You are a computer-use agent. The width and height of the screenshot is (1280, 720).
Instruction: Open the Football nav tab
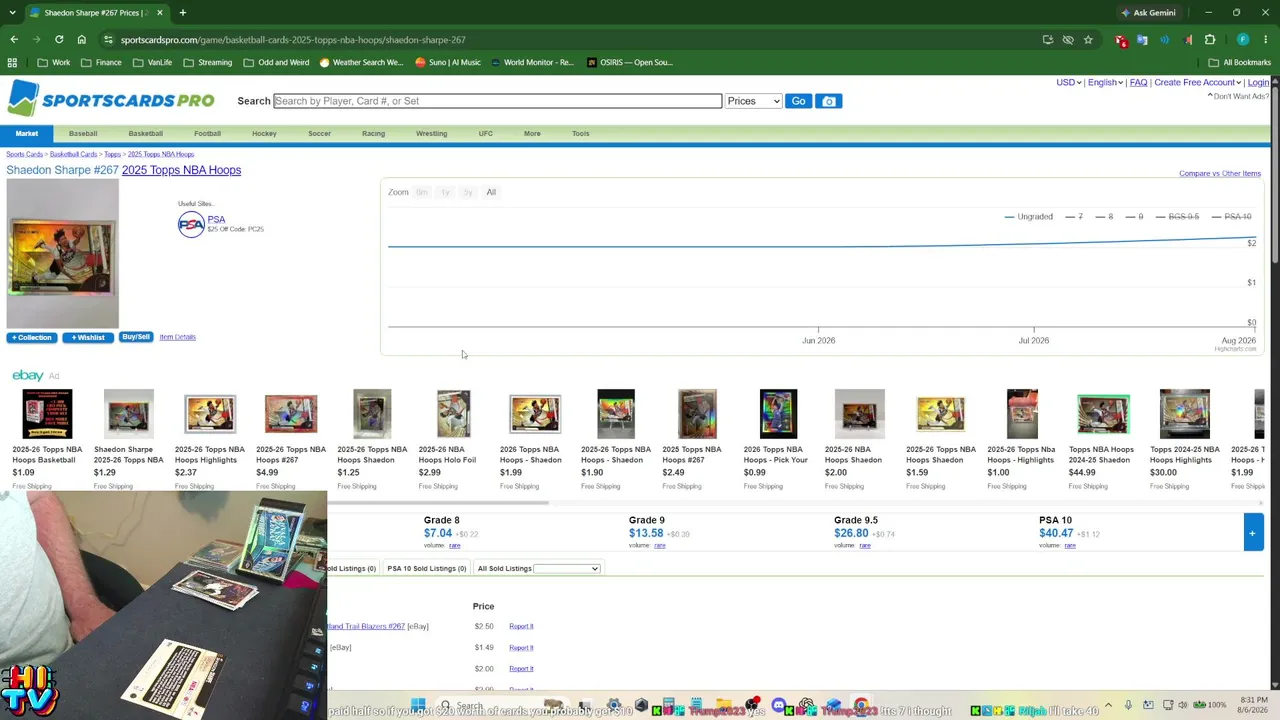click(x=207, y=133)
